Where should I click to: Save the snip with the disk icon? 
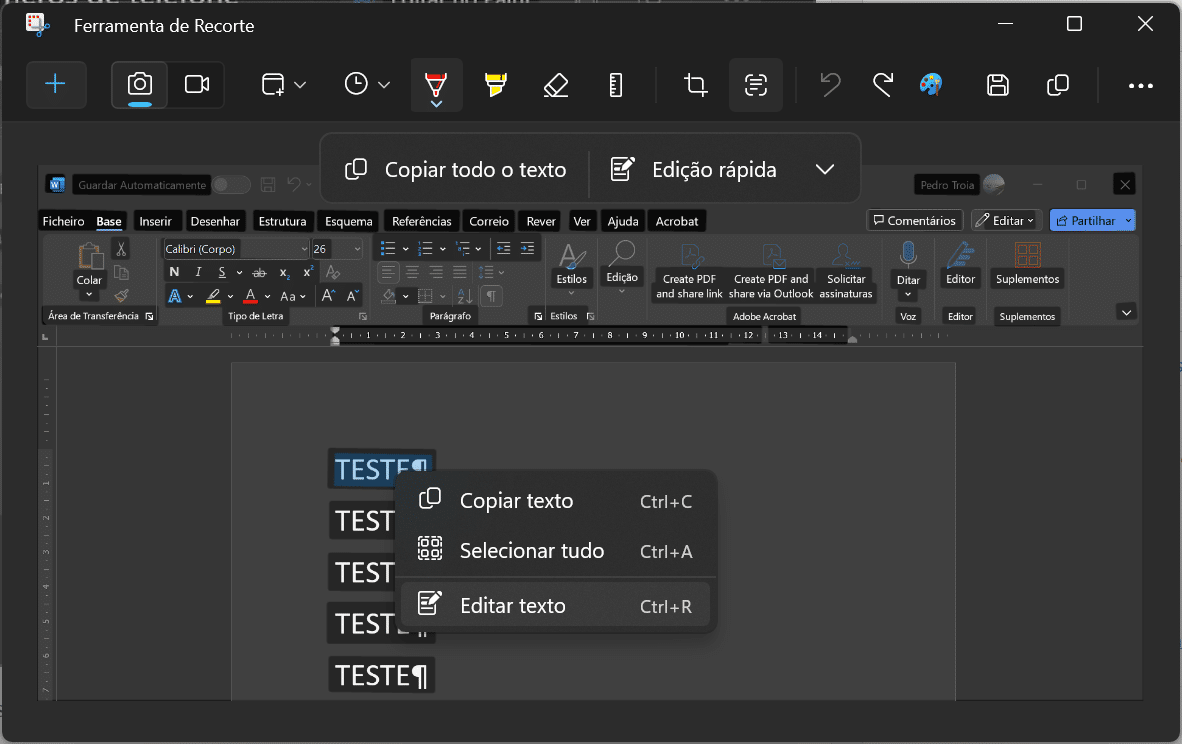pyautogui.click(x=997, y=85)
